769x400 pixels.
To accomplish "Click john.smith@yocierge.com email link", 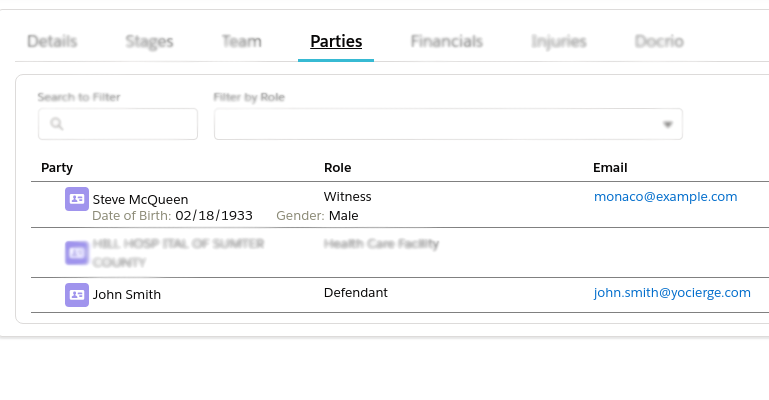I will [x=671, y=293].
